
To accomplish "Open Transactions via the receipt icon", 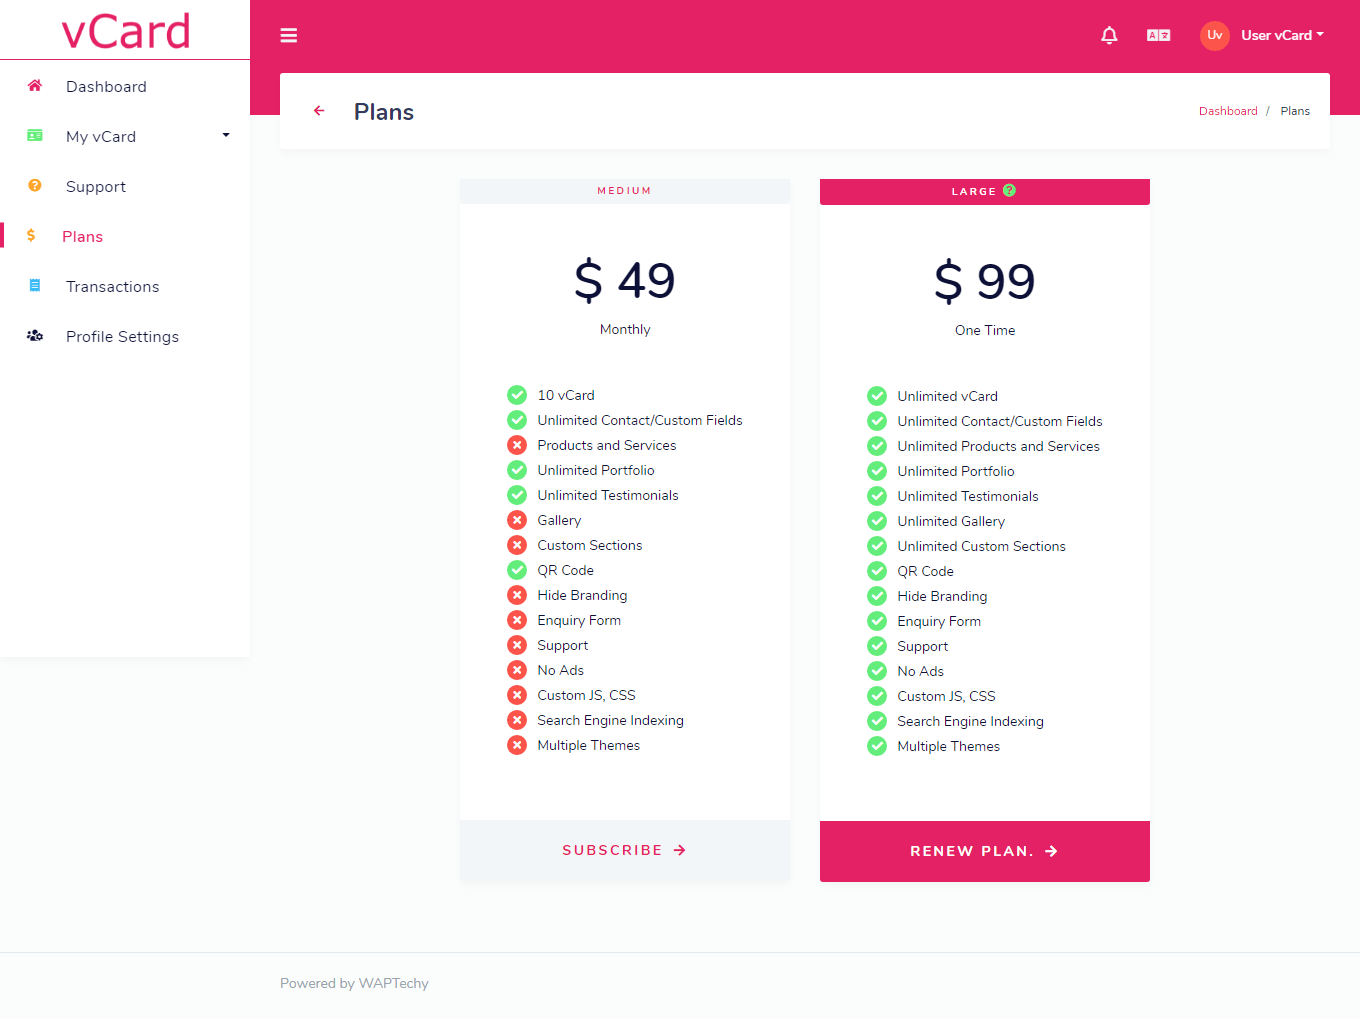I will (32, 286).
